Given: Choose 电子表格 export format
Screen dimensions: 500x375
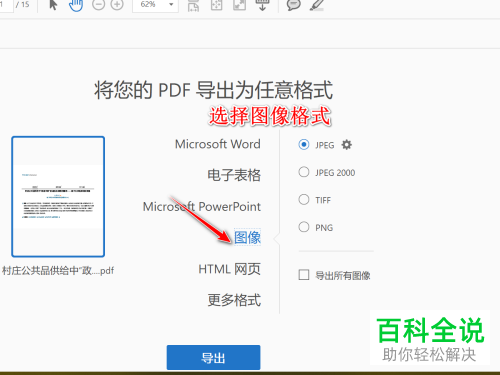Looking at the screenshot, I should click(234, 175).
